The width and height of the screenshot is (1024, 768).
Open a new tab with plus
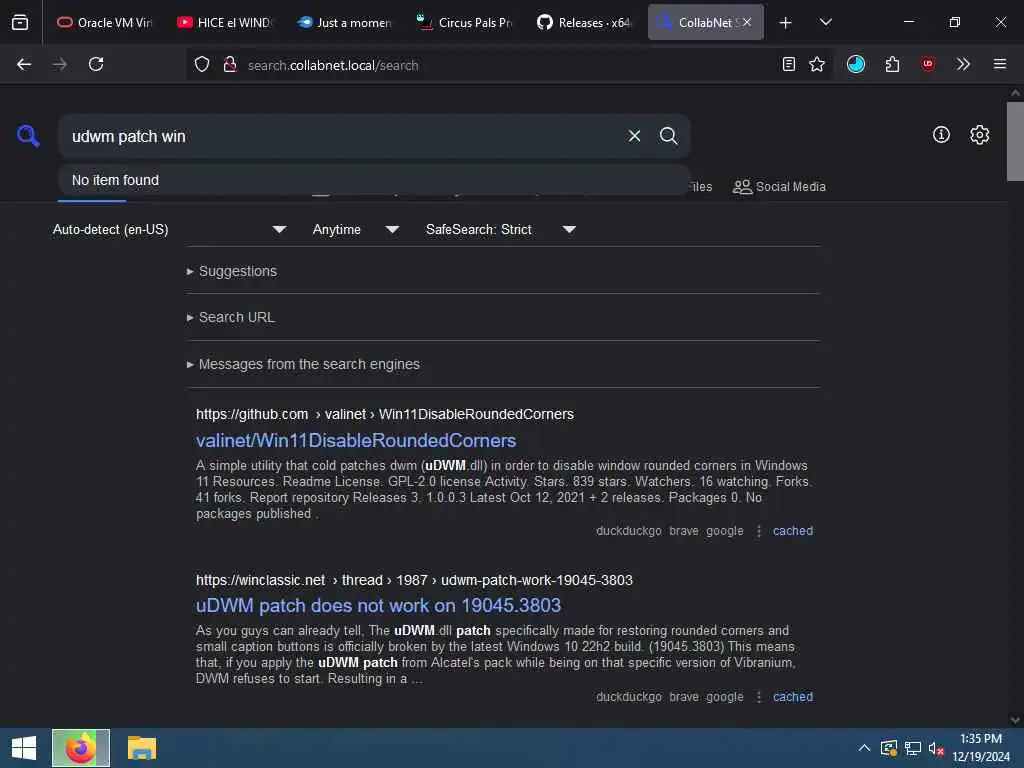[786, 23]
